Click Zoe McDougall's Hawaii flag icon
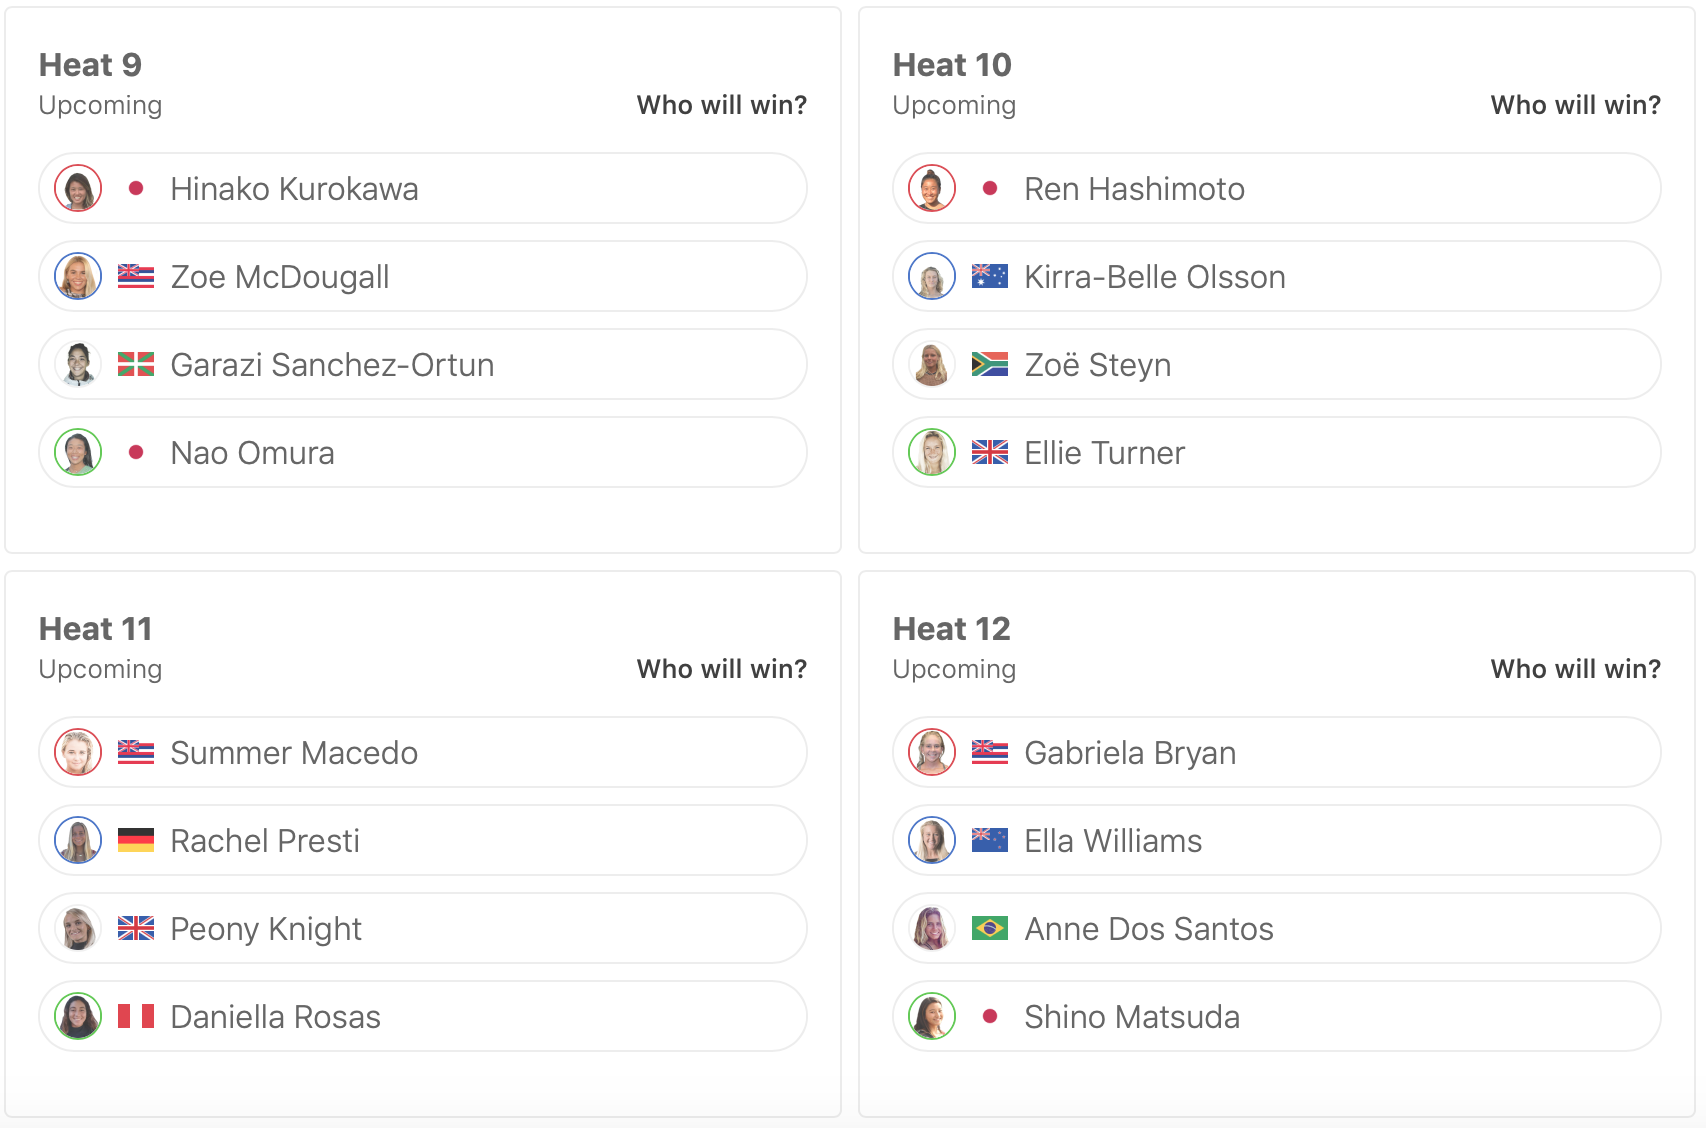This screenshot has width=1706, height=1128. click(136, 277)
